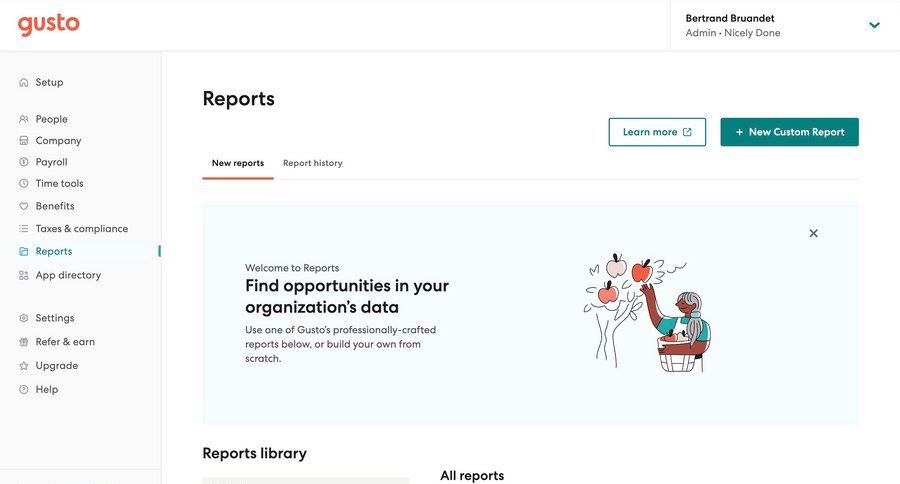Click the Company building icon
This screenshot has width=900, height=484.
tap(24, 141)
